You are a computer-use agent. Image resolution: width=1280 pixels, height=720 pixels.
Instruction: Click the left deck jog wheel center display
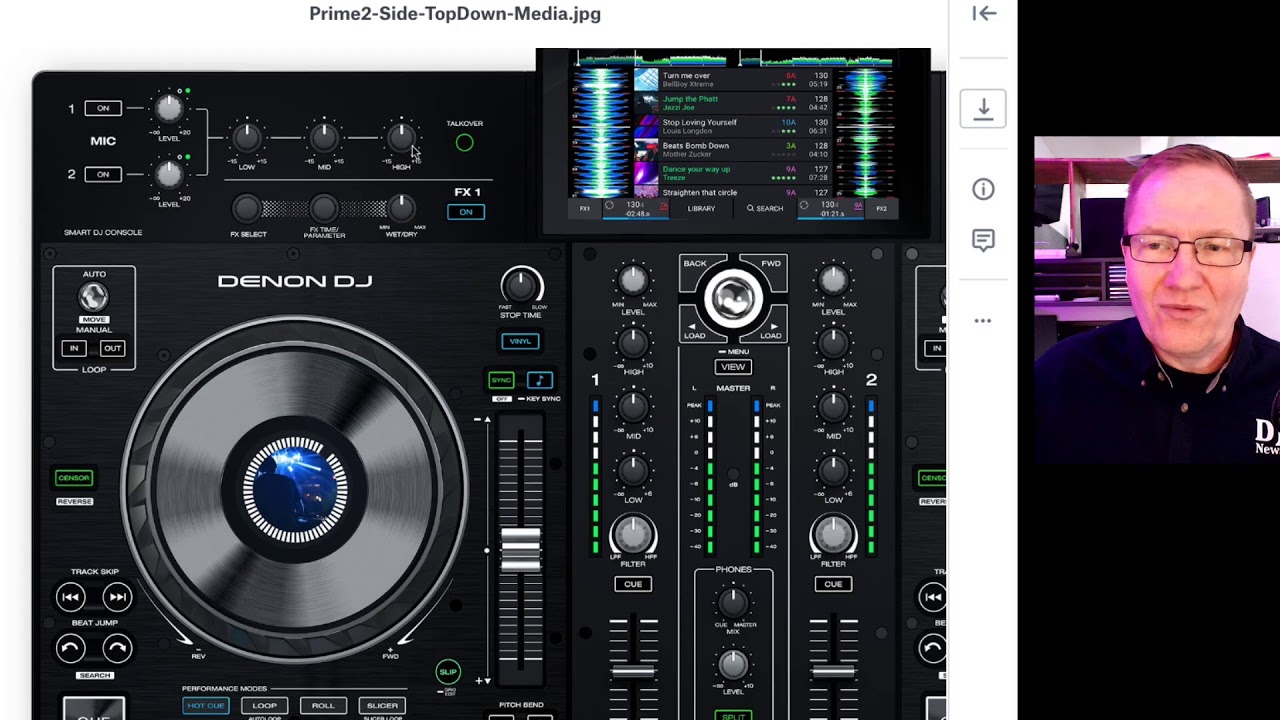[295, 490]
